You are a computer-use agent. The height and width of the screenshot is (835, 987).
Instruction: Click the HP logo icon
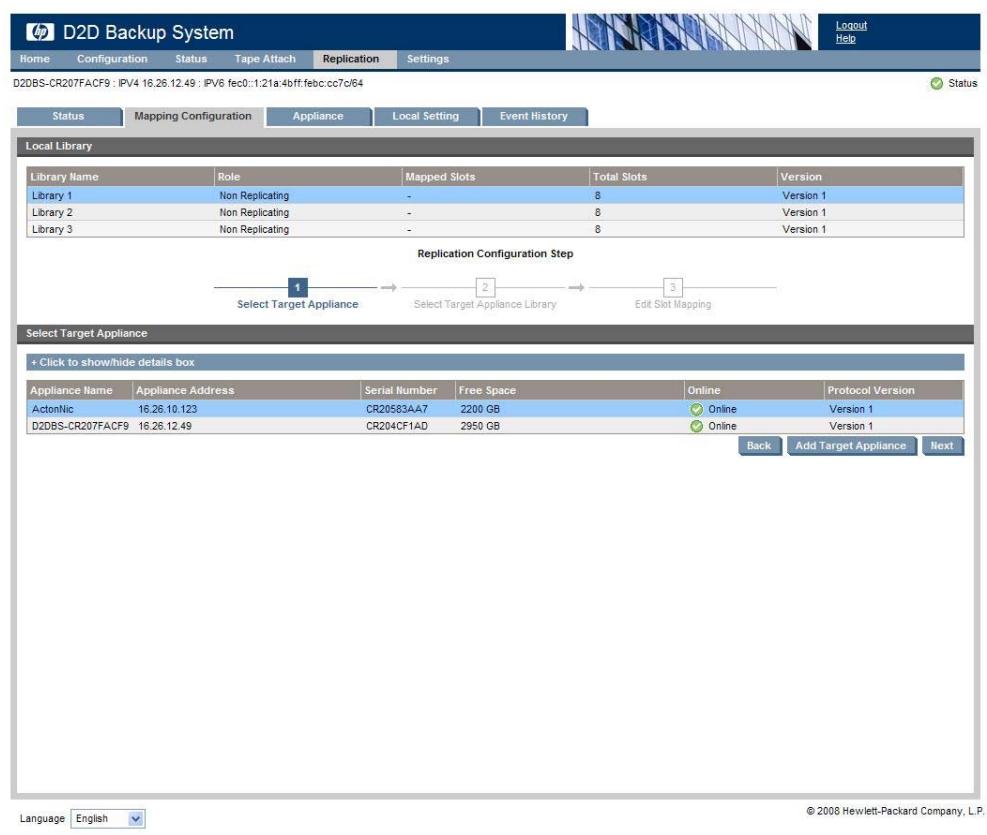click(40, 31)
